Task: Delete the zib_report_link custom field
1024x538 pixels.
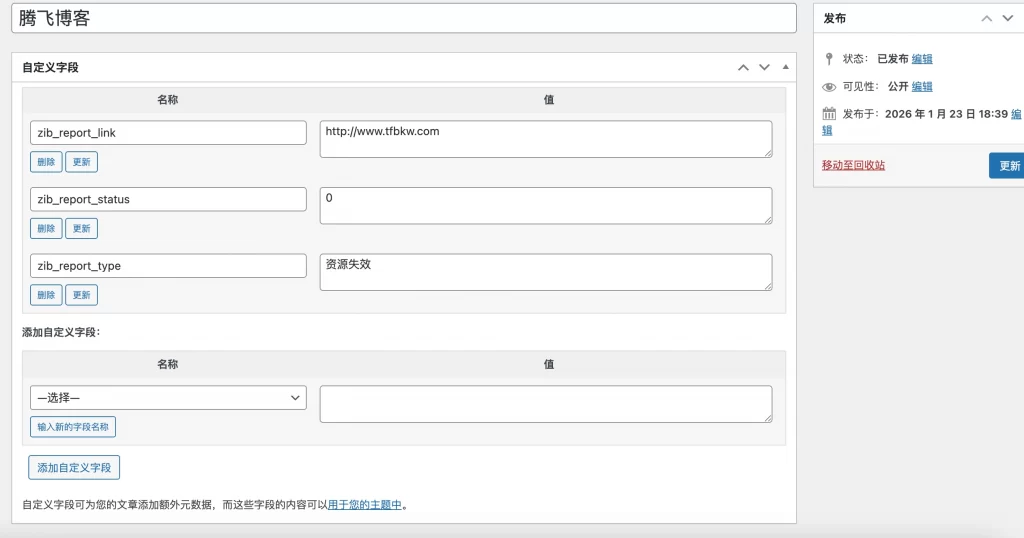Action: tap(46, 162)
